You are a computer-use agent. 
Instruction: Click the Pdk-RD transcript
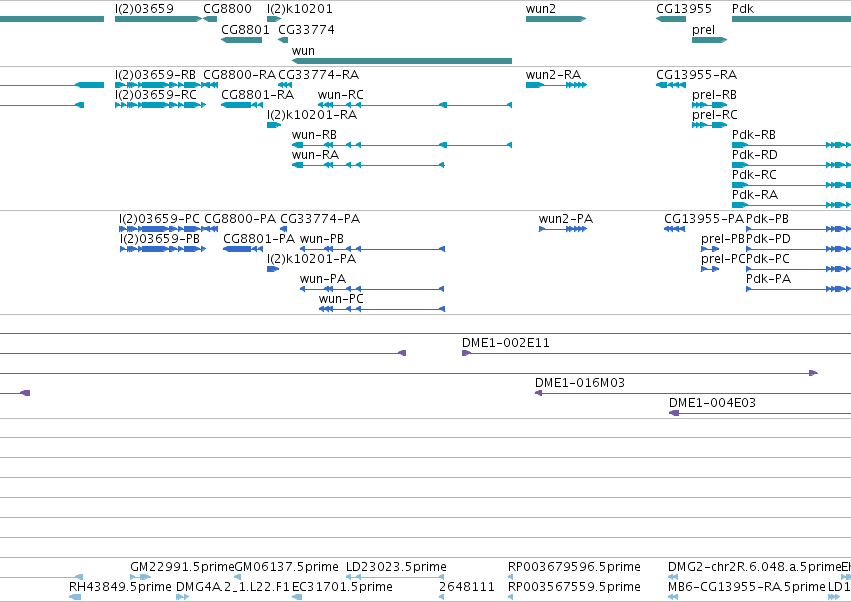791,165
